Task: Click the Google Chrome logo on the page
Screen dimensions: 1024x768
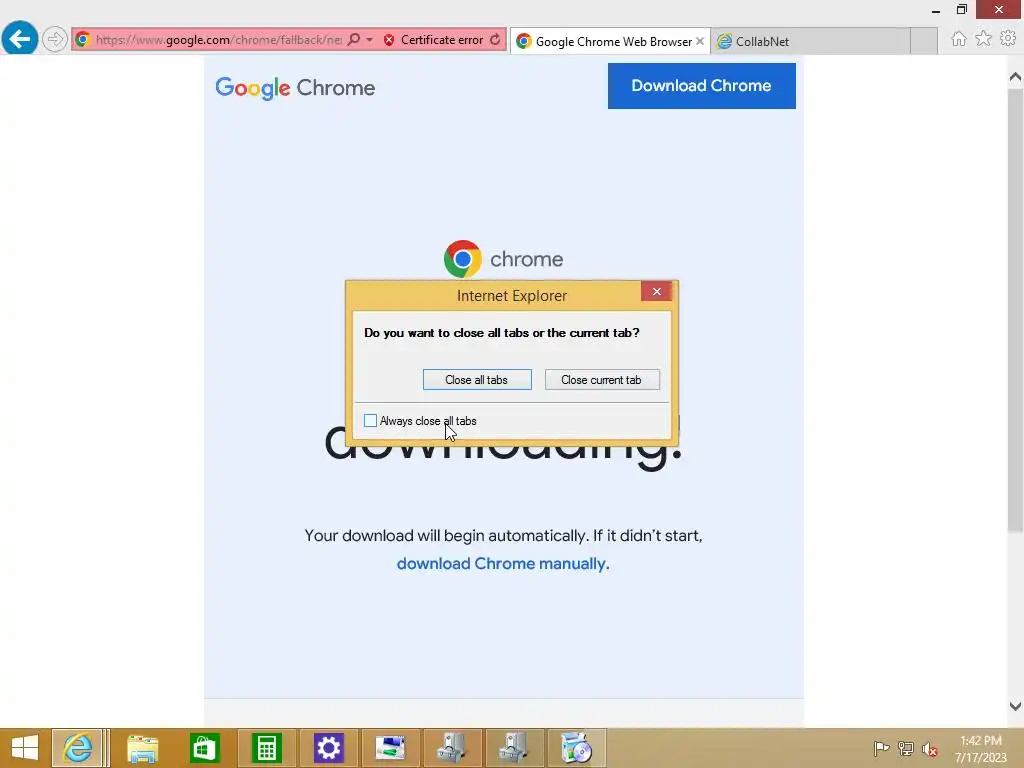Action: [295, 88]
